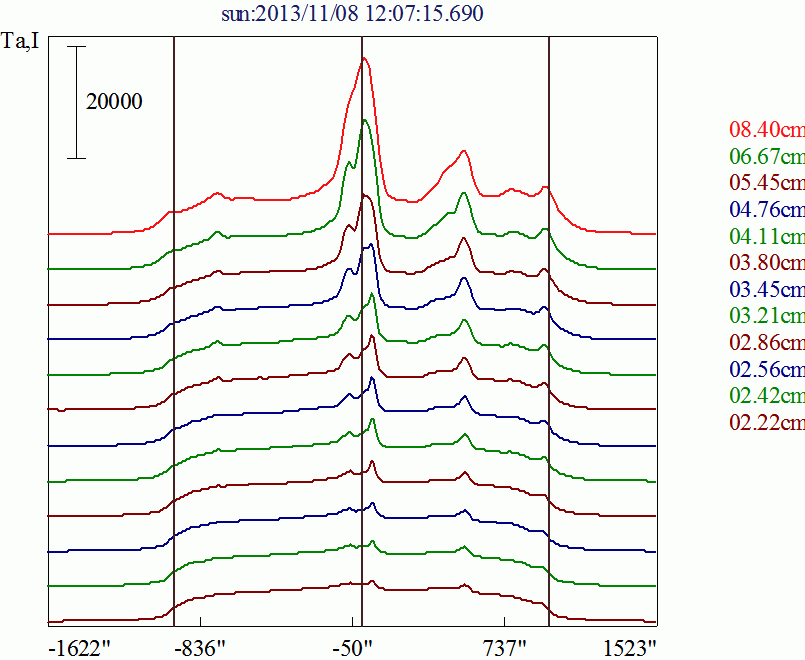805x660 pixels.
Task: Click the 04.11cm wavelength legend label
Action: click(x=767, y=236)
